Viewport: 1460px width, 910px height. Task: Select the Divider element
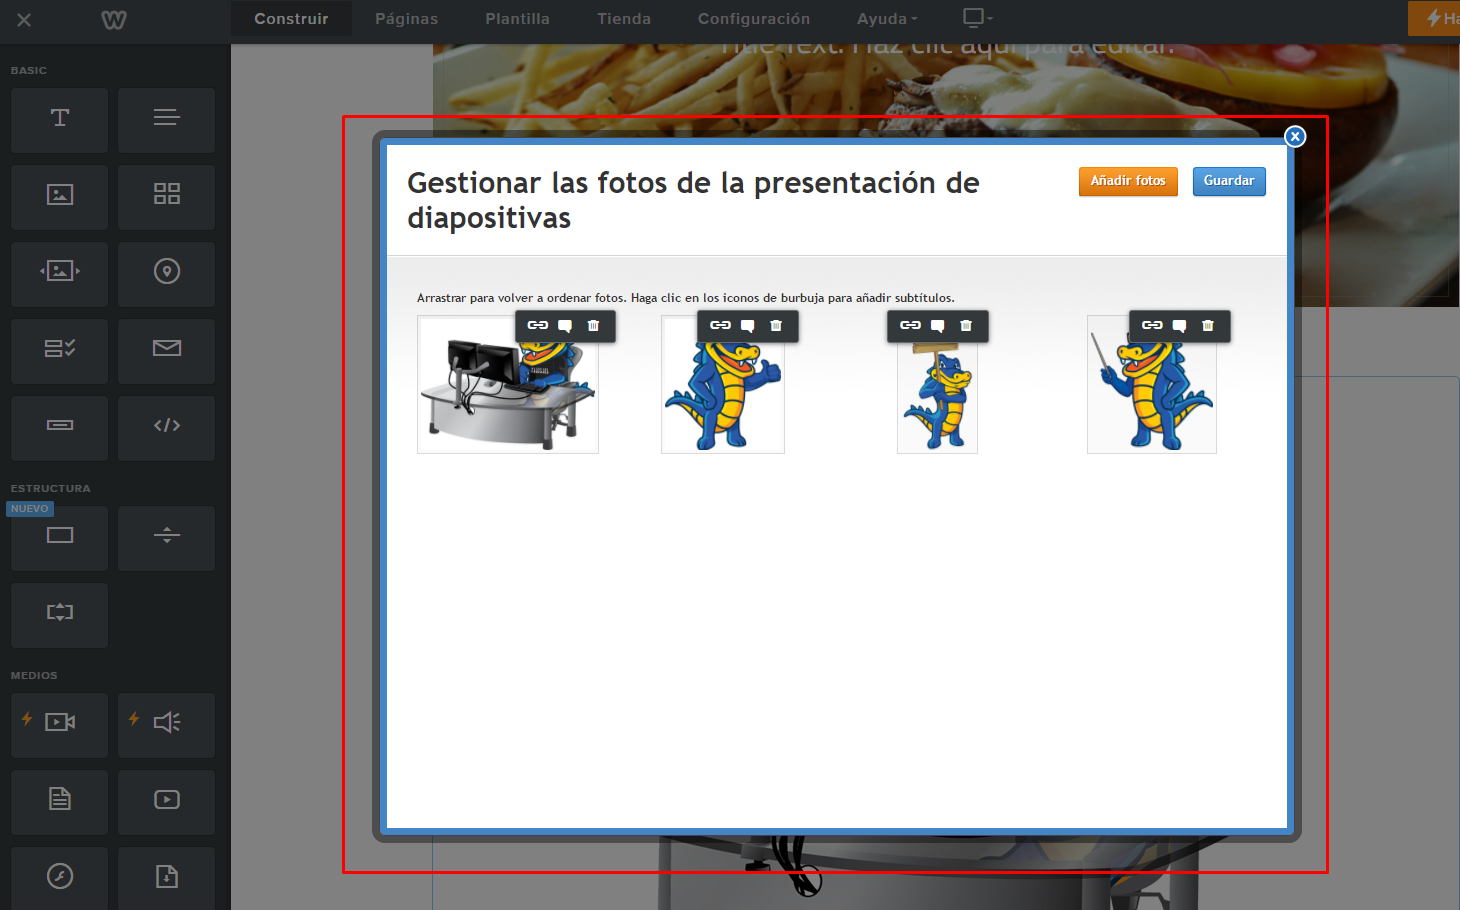166,537
